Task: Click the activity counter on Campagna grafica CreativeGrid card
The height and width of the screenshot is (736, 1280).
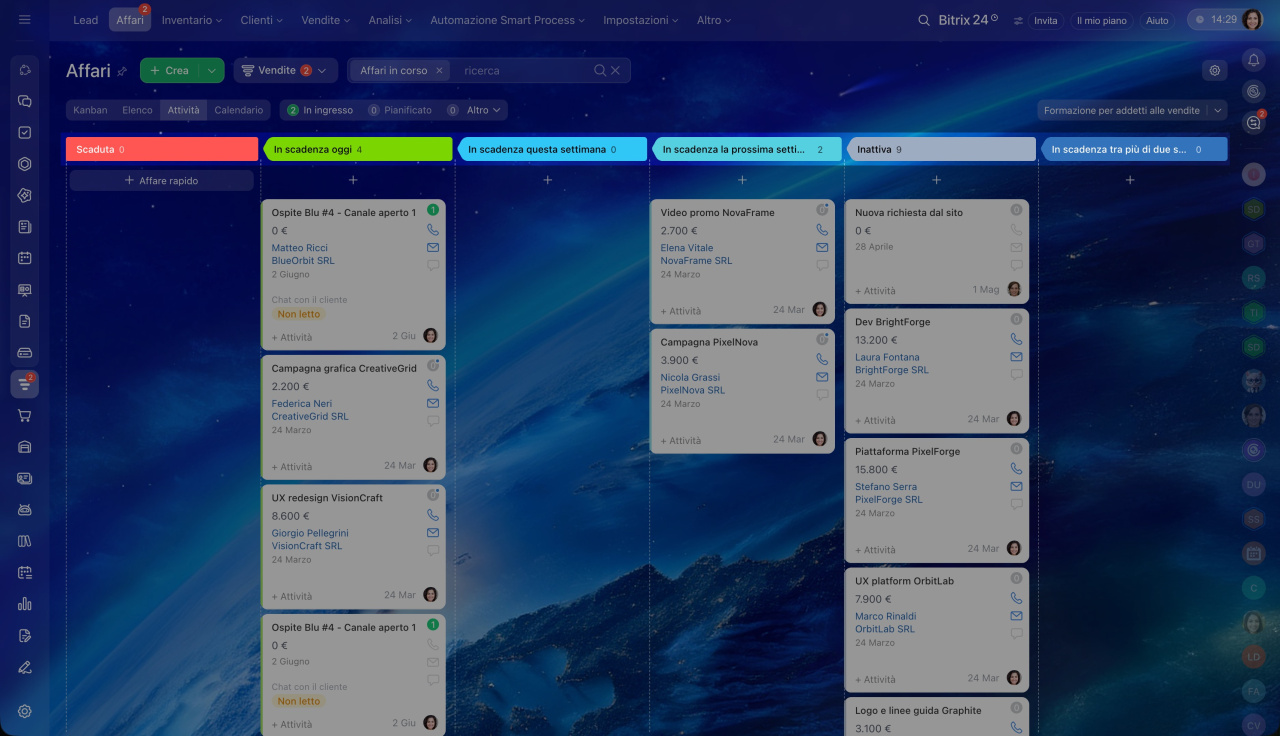Action: (x=433, y=366)
